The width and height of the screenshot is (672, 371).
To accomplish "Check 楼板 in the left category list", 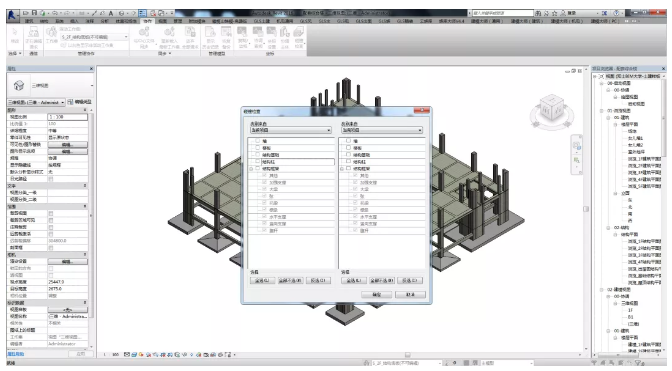I will click(x=258, y=148).
